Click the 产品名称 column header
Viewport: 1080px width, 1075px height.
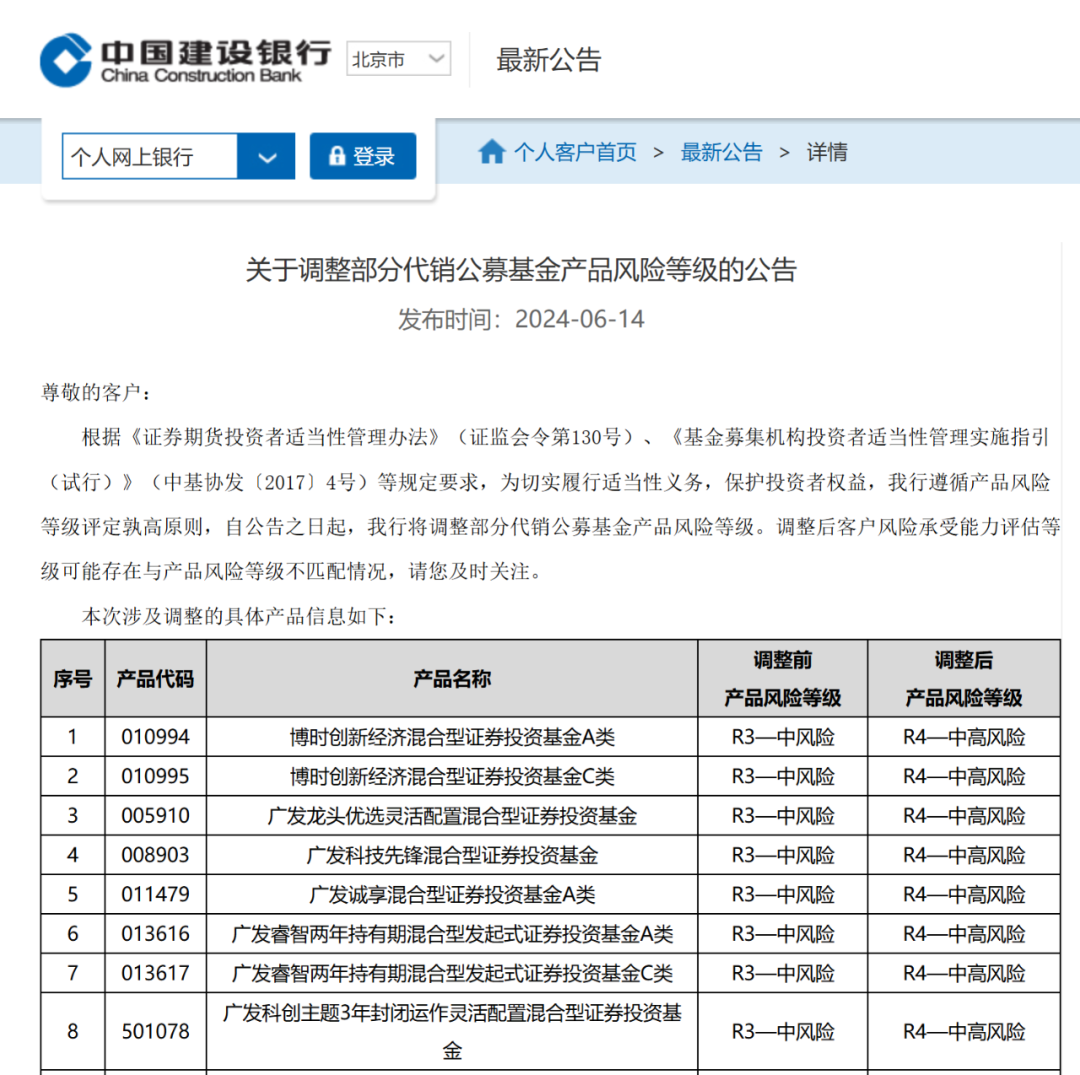[x=452, y=679]
